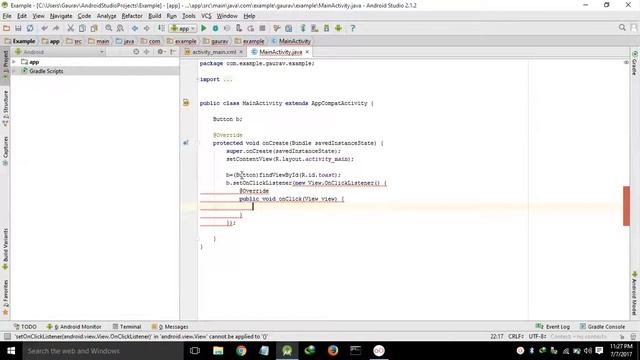Image resolution: width=640 pixels, height=360 pixels.
Task: Expand the Gradle Scripts tree node
Action: click(x=14, y=71)
